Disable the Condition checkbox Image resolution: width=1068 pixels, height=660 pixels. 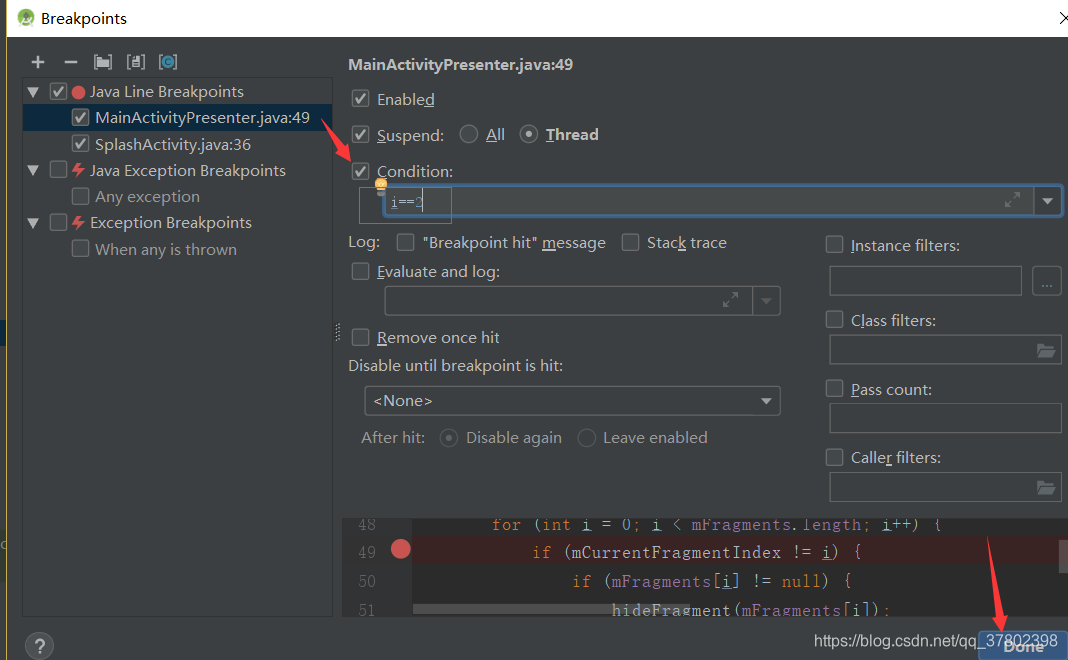pos(360,171)
